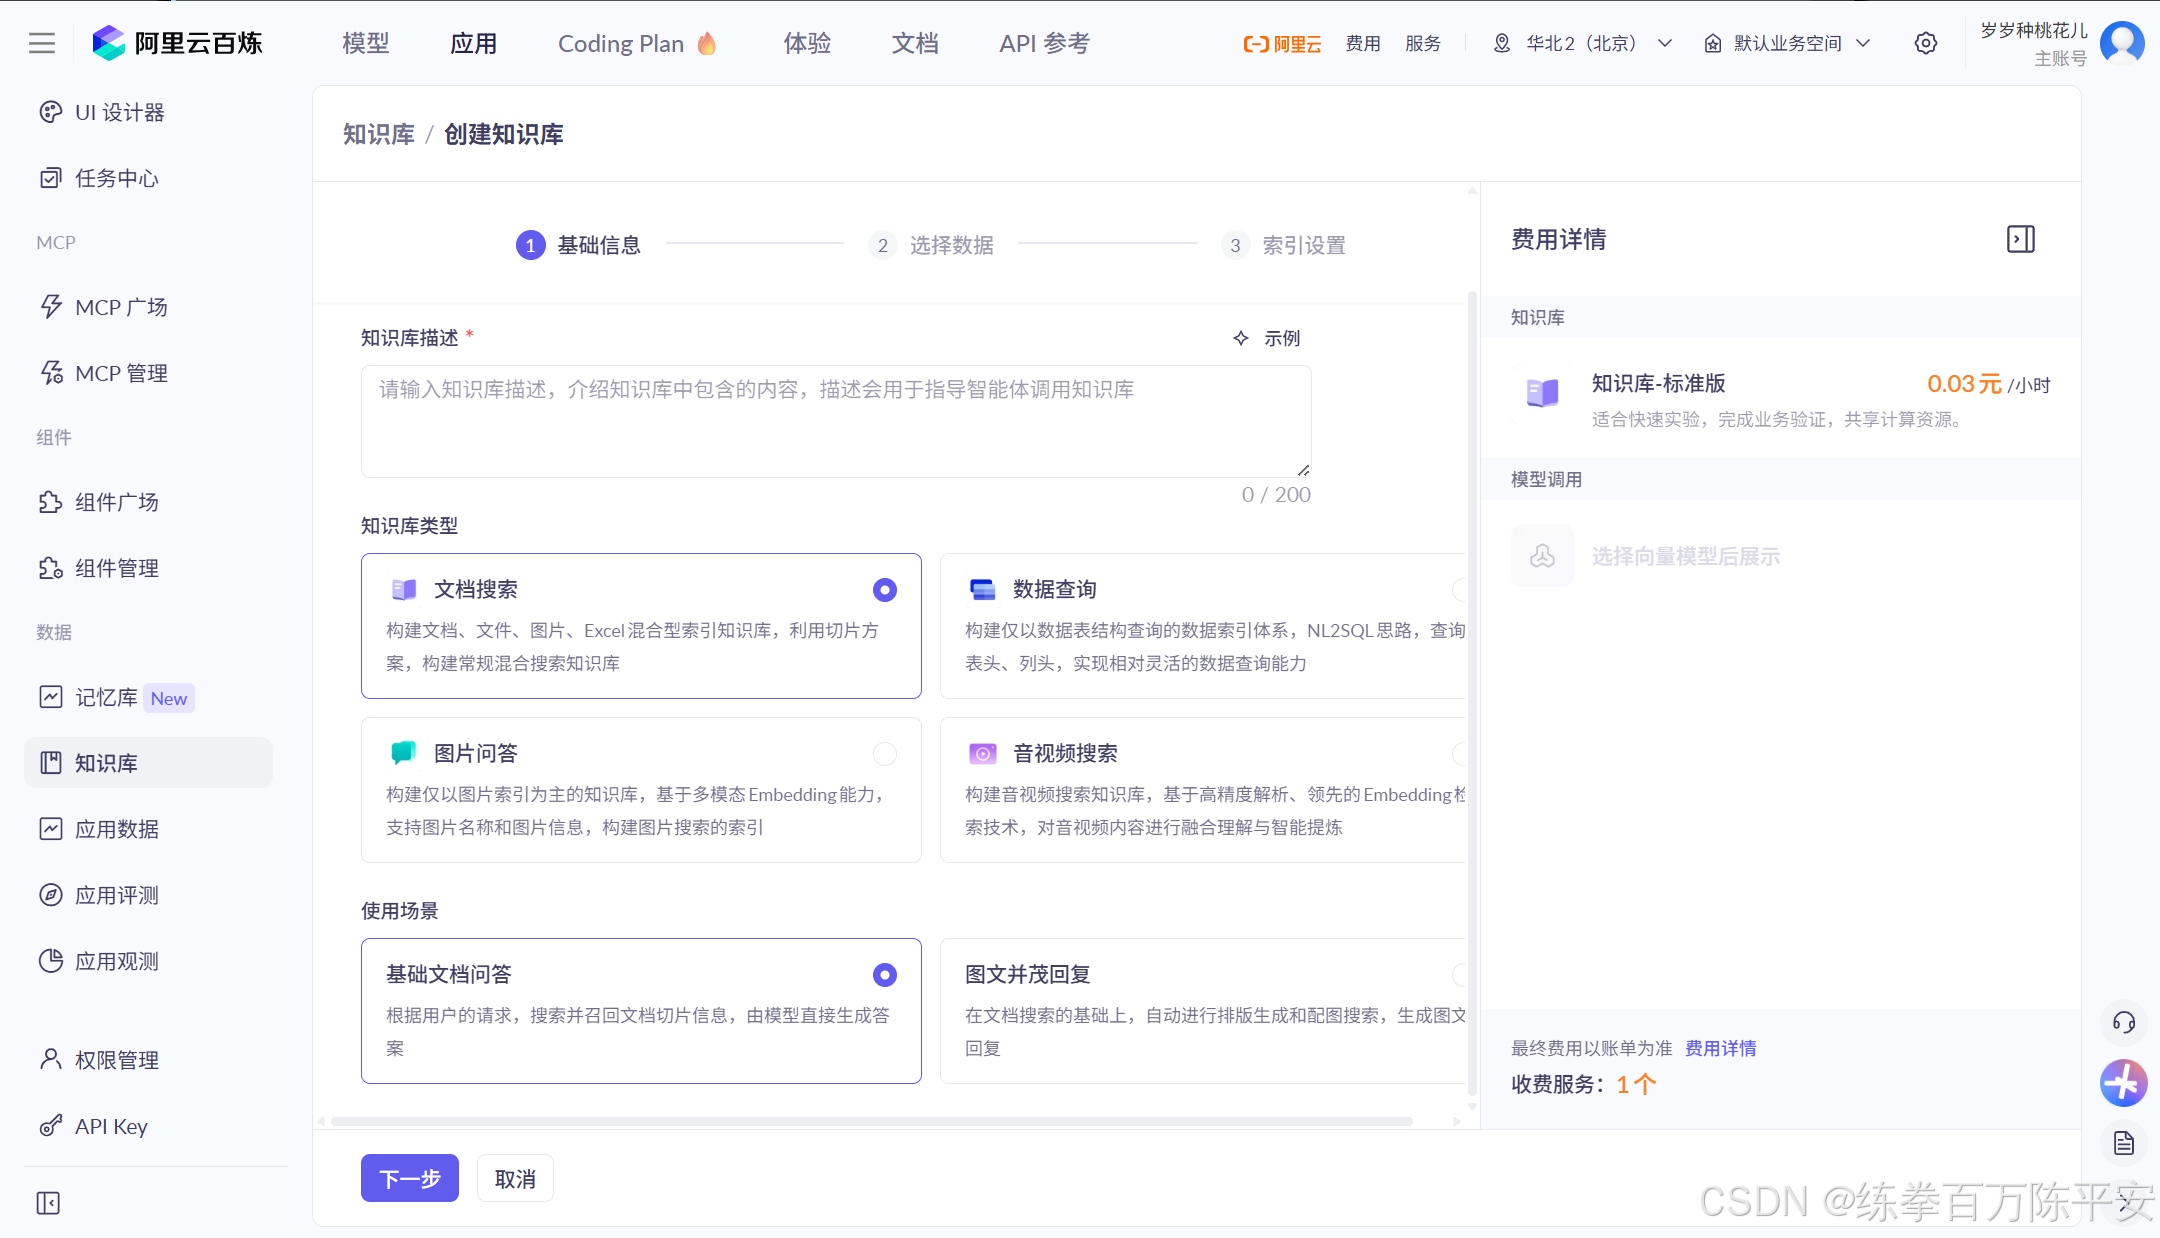Collapse the 费用详情 panel icon

pyautogui.click(x=2020, y=240)
